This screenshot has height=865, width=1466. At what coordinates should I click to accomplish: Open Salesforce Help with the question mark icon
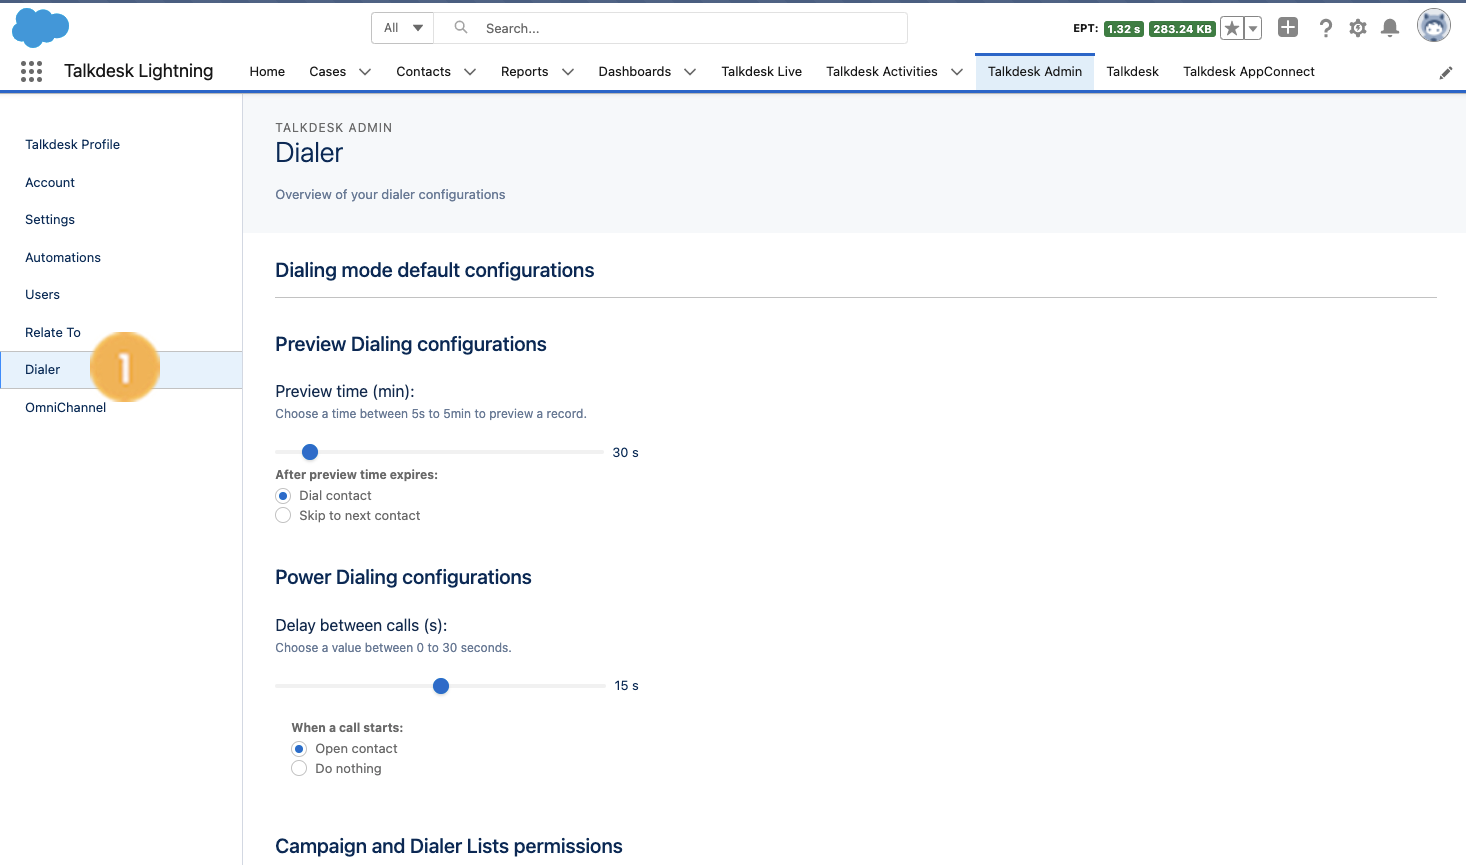click(1325, 28)
